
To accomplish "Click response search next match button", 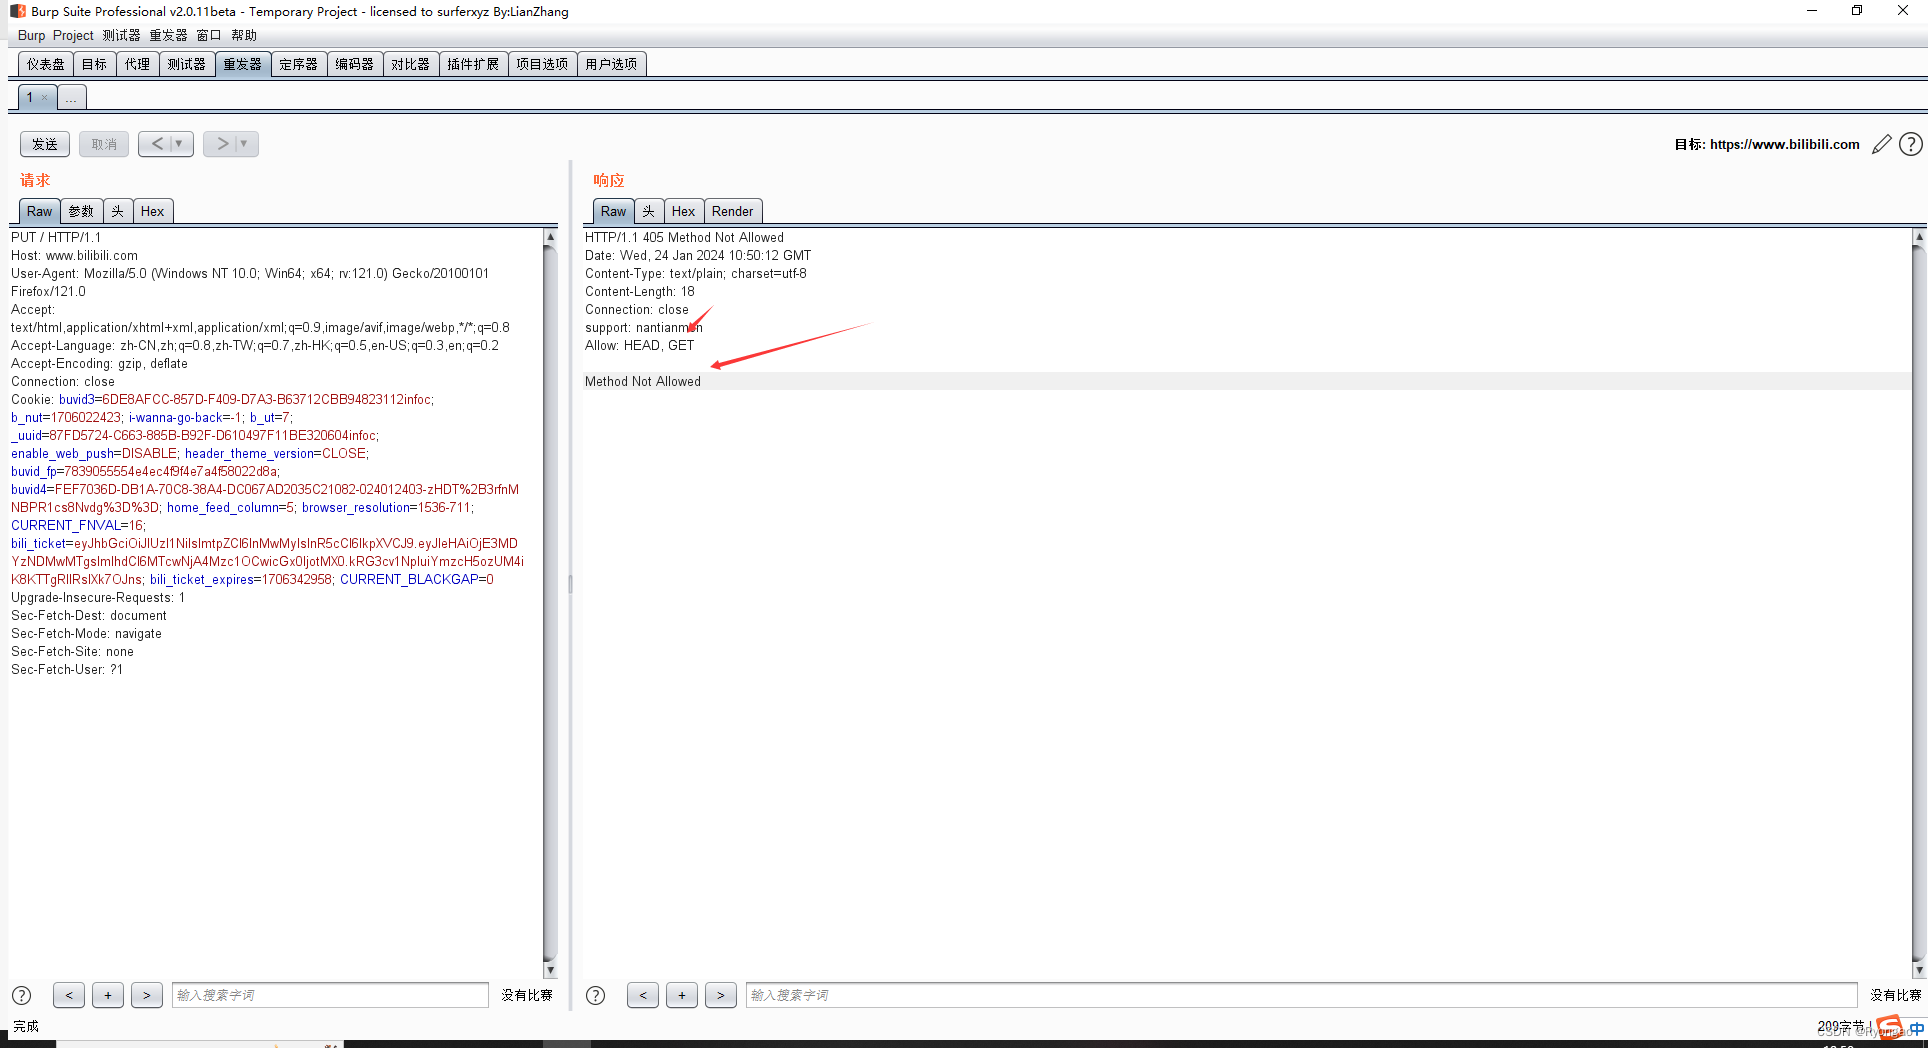I will click(x=721, y=995).
